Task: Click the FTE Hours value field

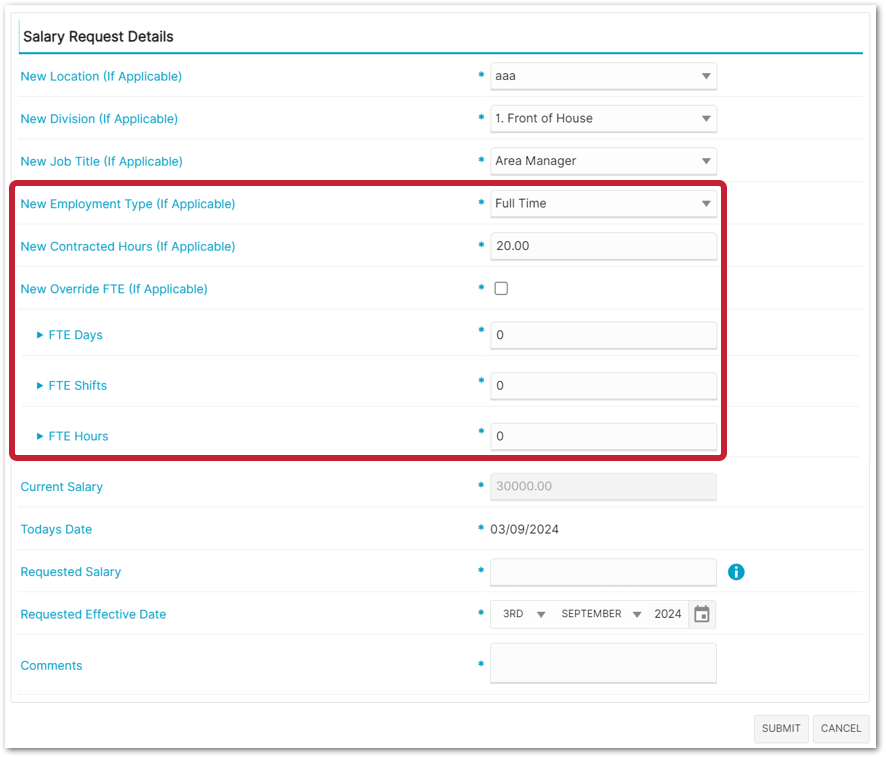Action: [x=603, y=436]
